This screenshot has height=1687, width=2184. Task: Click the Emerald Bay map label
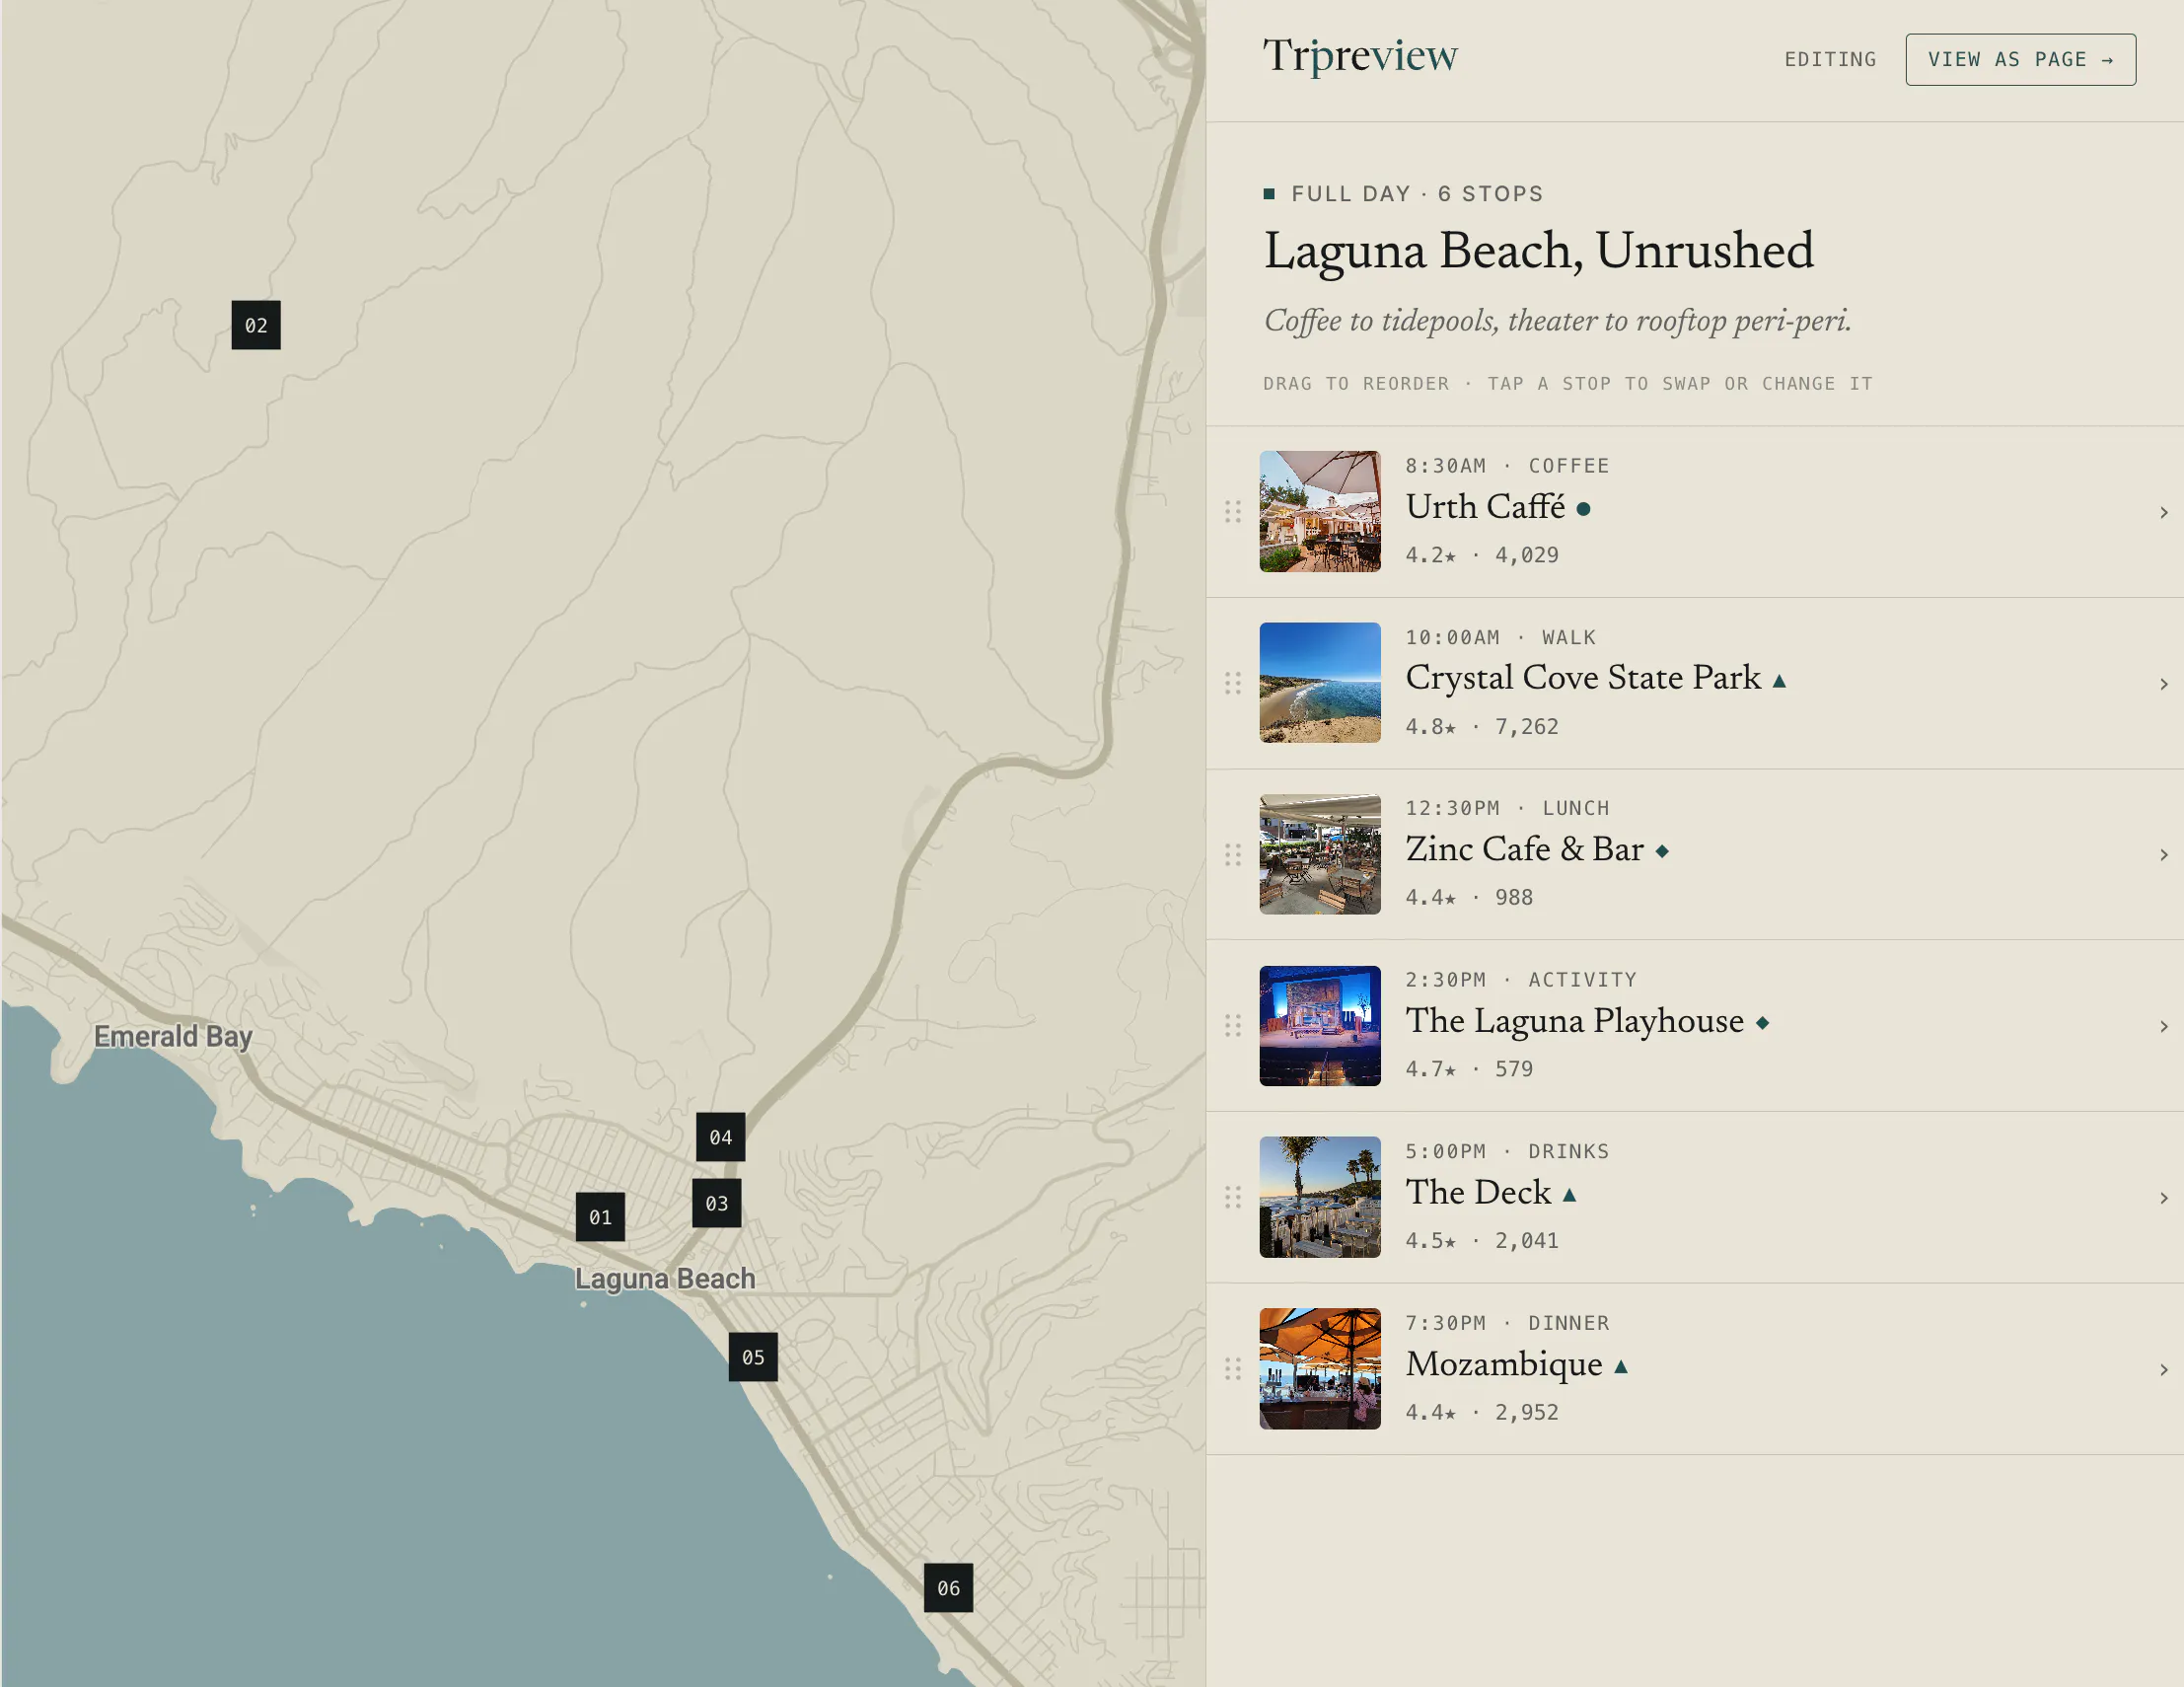[x=173, y=1037]
